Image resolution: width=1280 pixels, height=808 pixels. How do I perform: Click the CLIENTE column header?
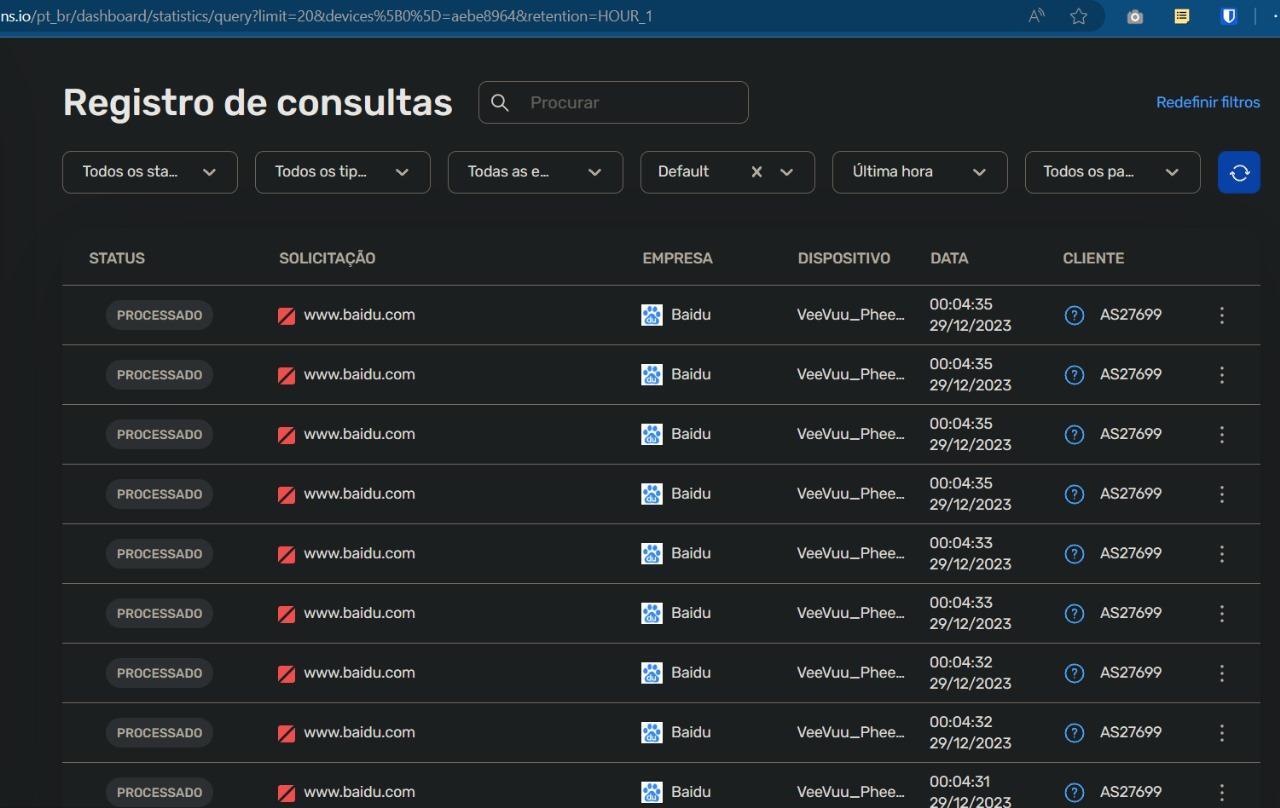coord(1093,258)
